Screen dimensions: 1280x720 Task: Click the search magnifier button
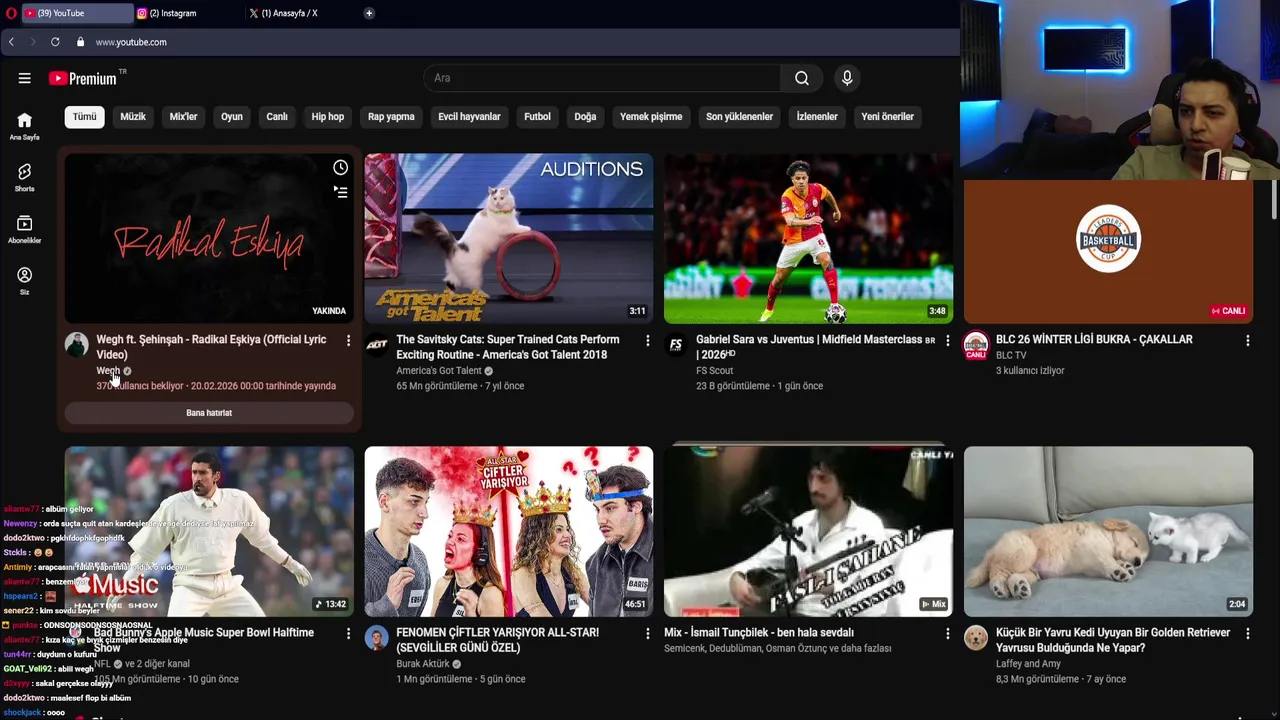(x=802, y=78)
